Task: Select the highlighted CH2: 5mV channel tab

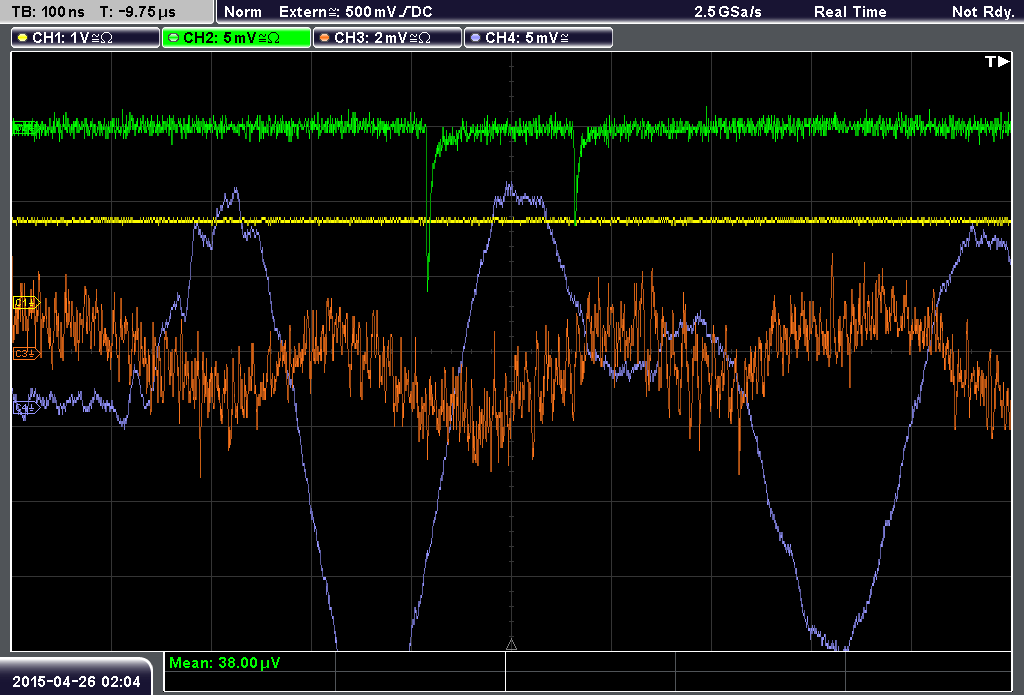Action: point(236,38)
